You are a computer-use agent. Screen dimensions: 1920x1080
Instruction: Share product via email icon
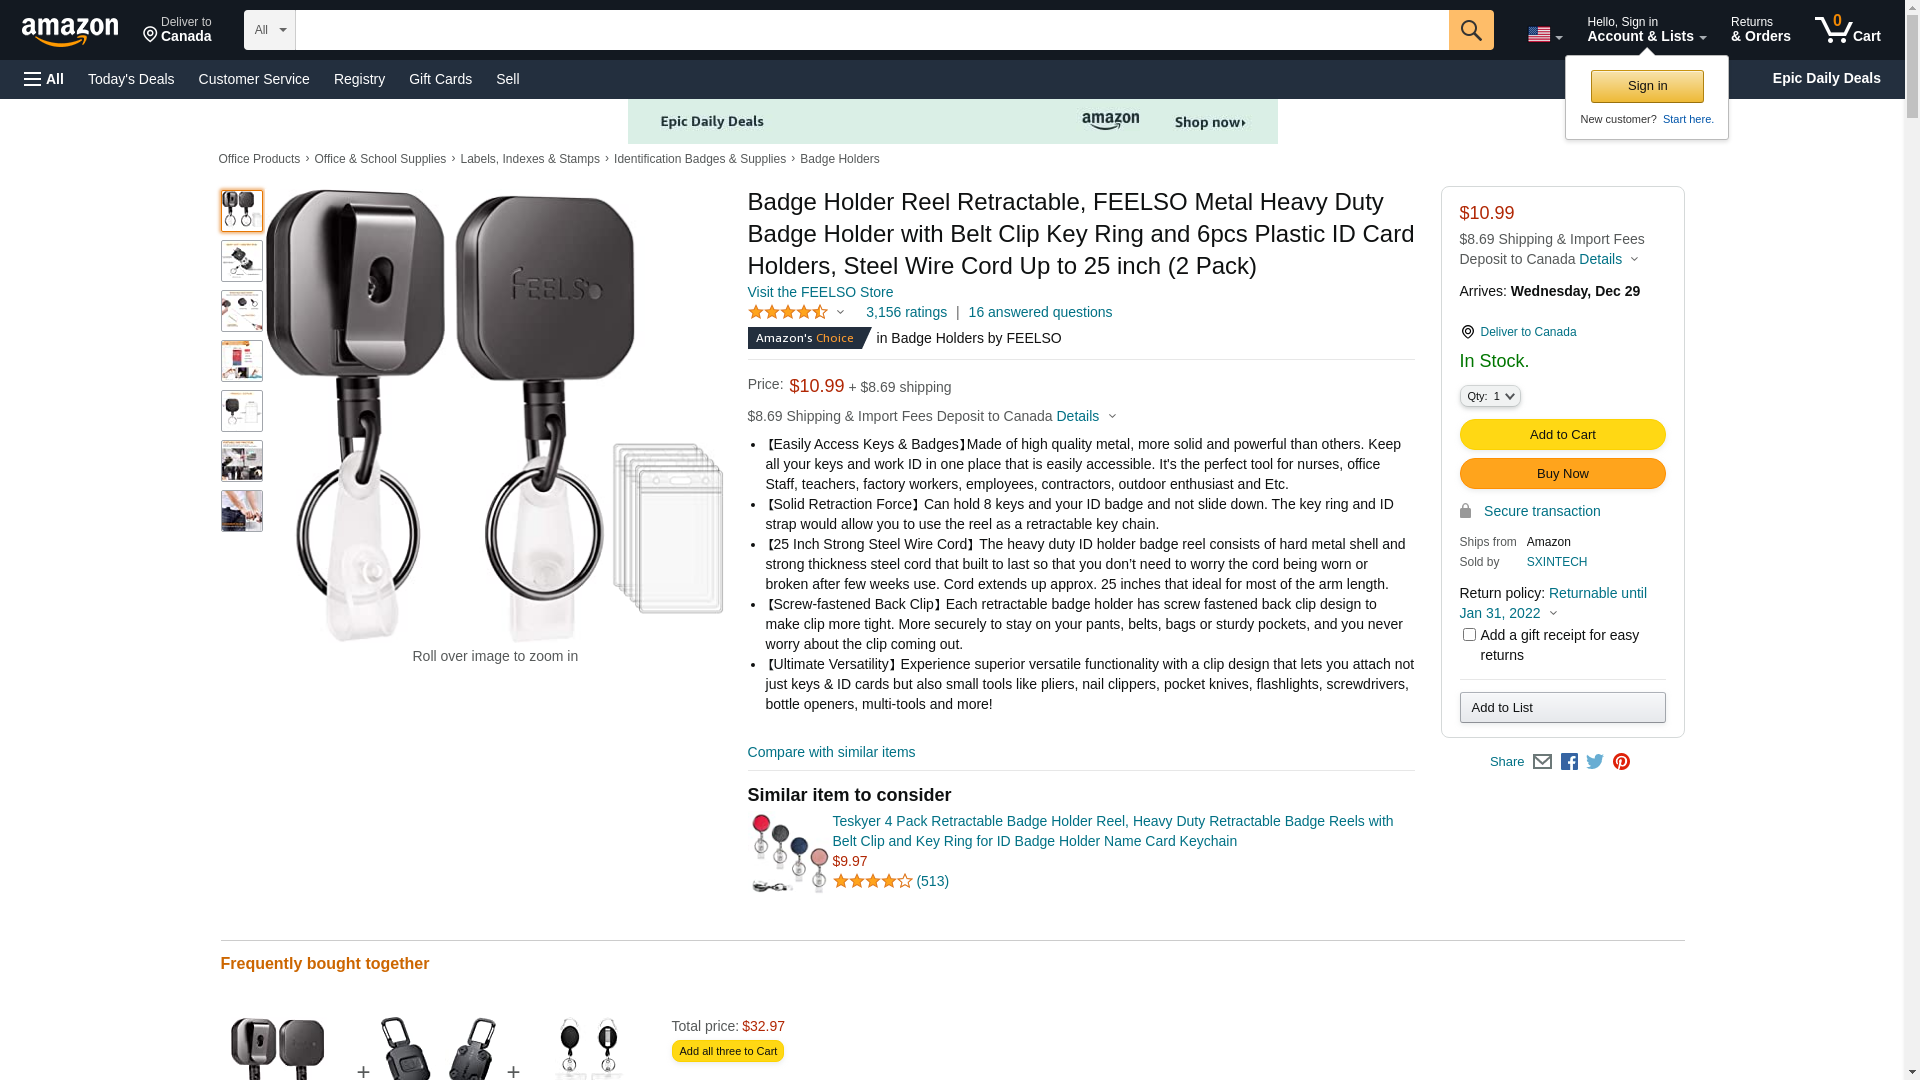[1542, 762]
